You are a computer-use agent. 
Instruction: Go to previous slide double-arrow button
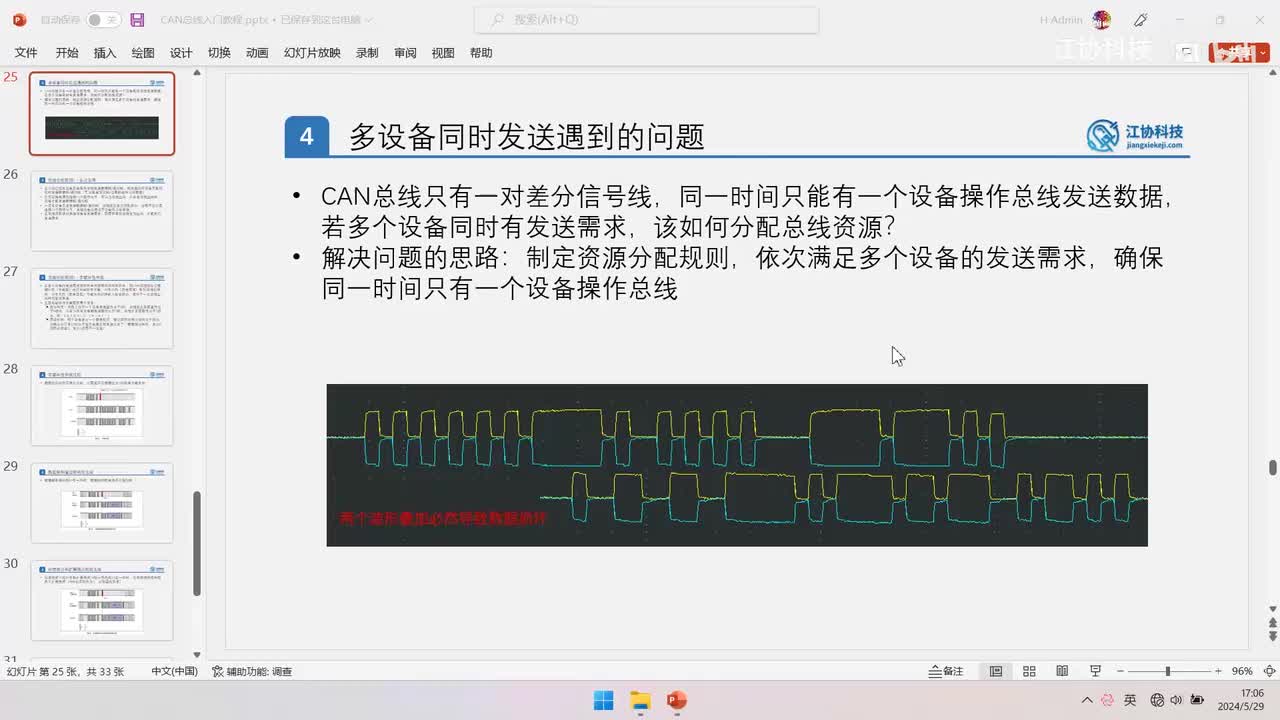[x=1272, y=624]
